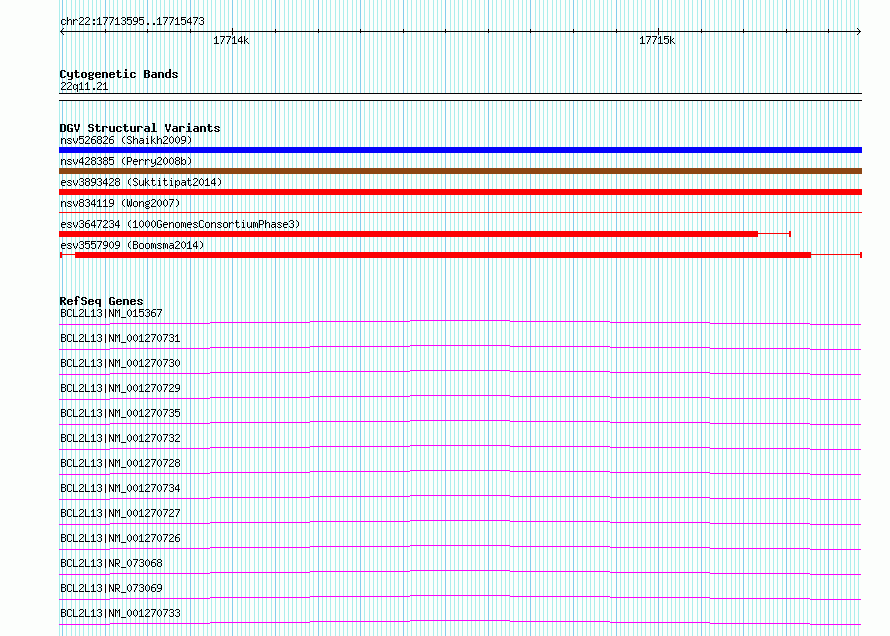Click the BCL2L13|NM_001270731 transcript label
The width and height of the screenshot is (890, 636).
coord(120,338)
